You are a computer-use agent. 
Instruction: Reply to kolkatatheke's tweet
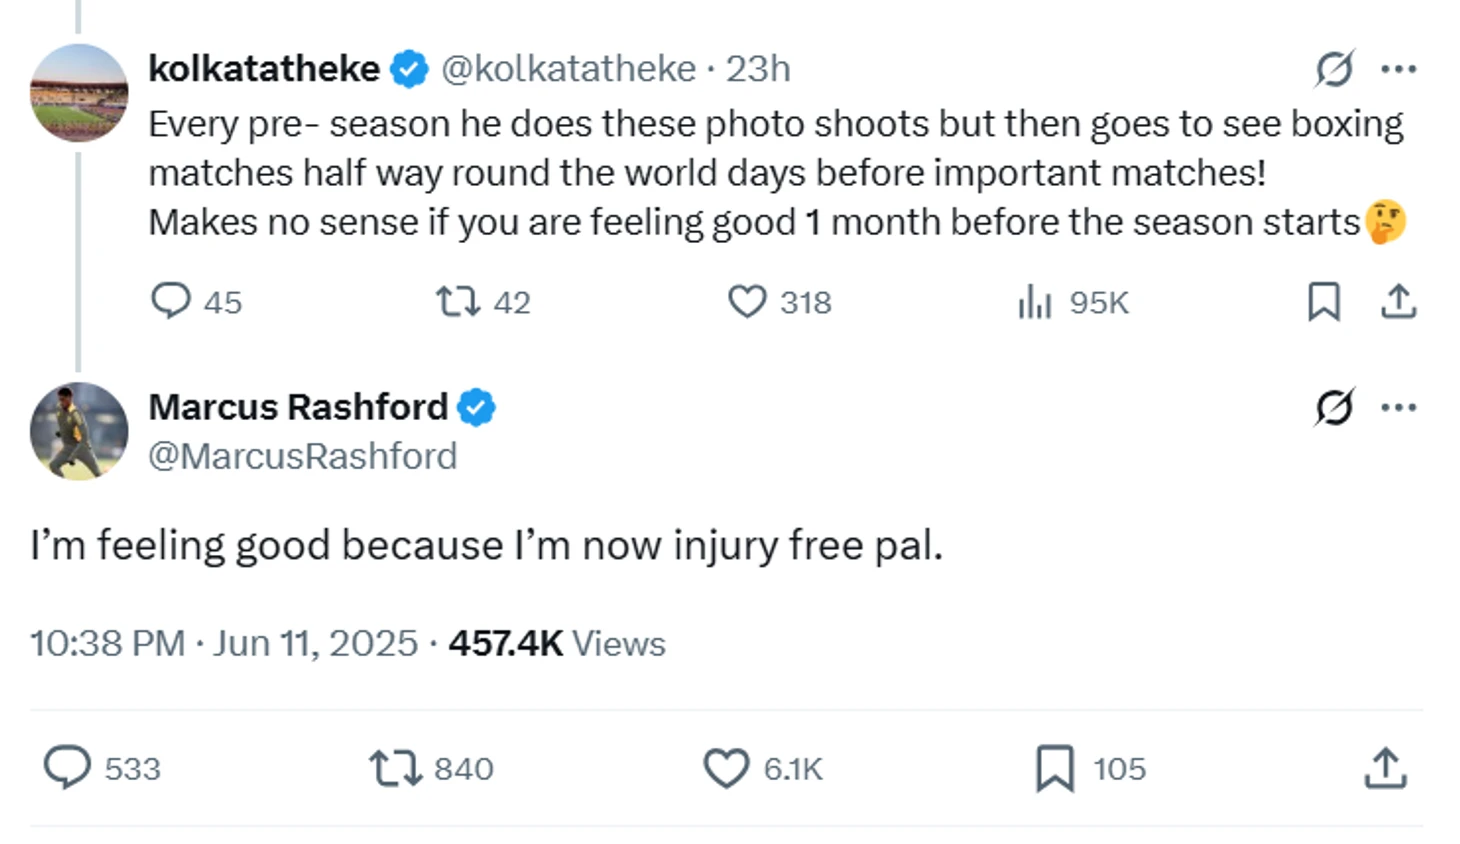pos(170,301)
